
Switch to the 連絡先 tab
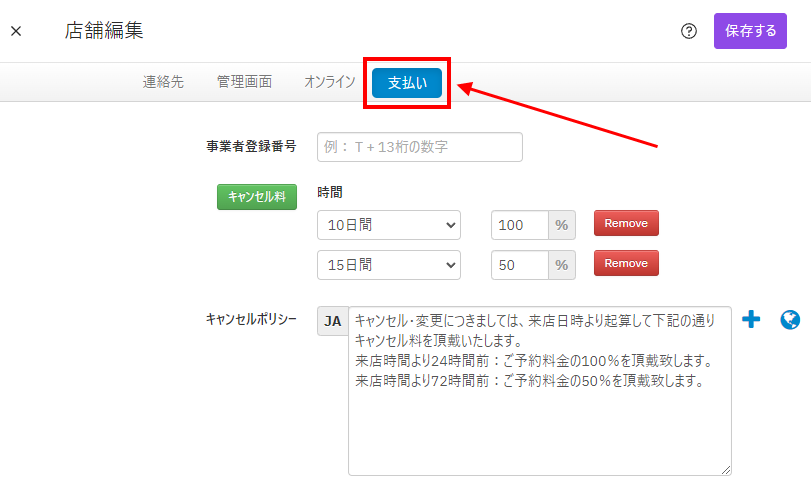163,83
